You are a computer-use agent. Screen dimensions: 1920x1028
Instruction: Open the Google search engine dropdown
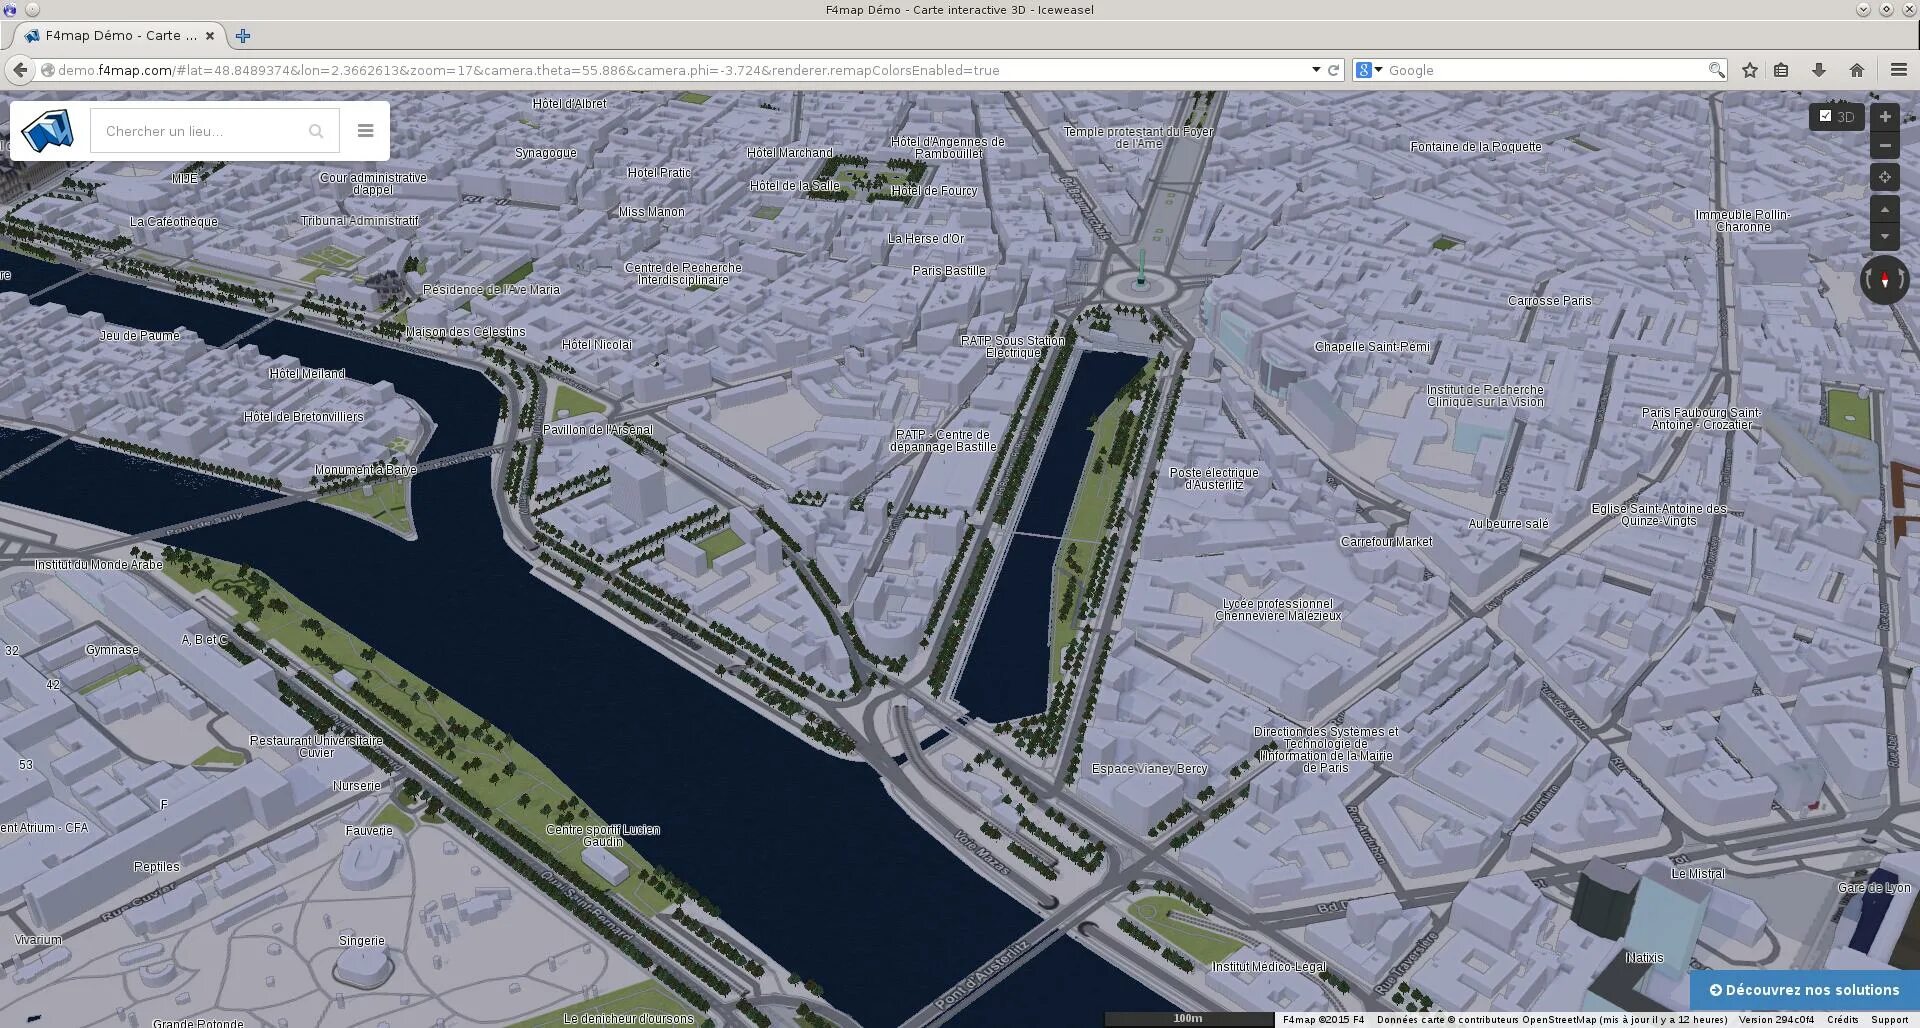click(1368, 70)
